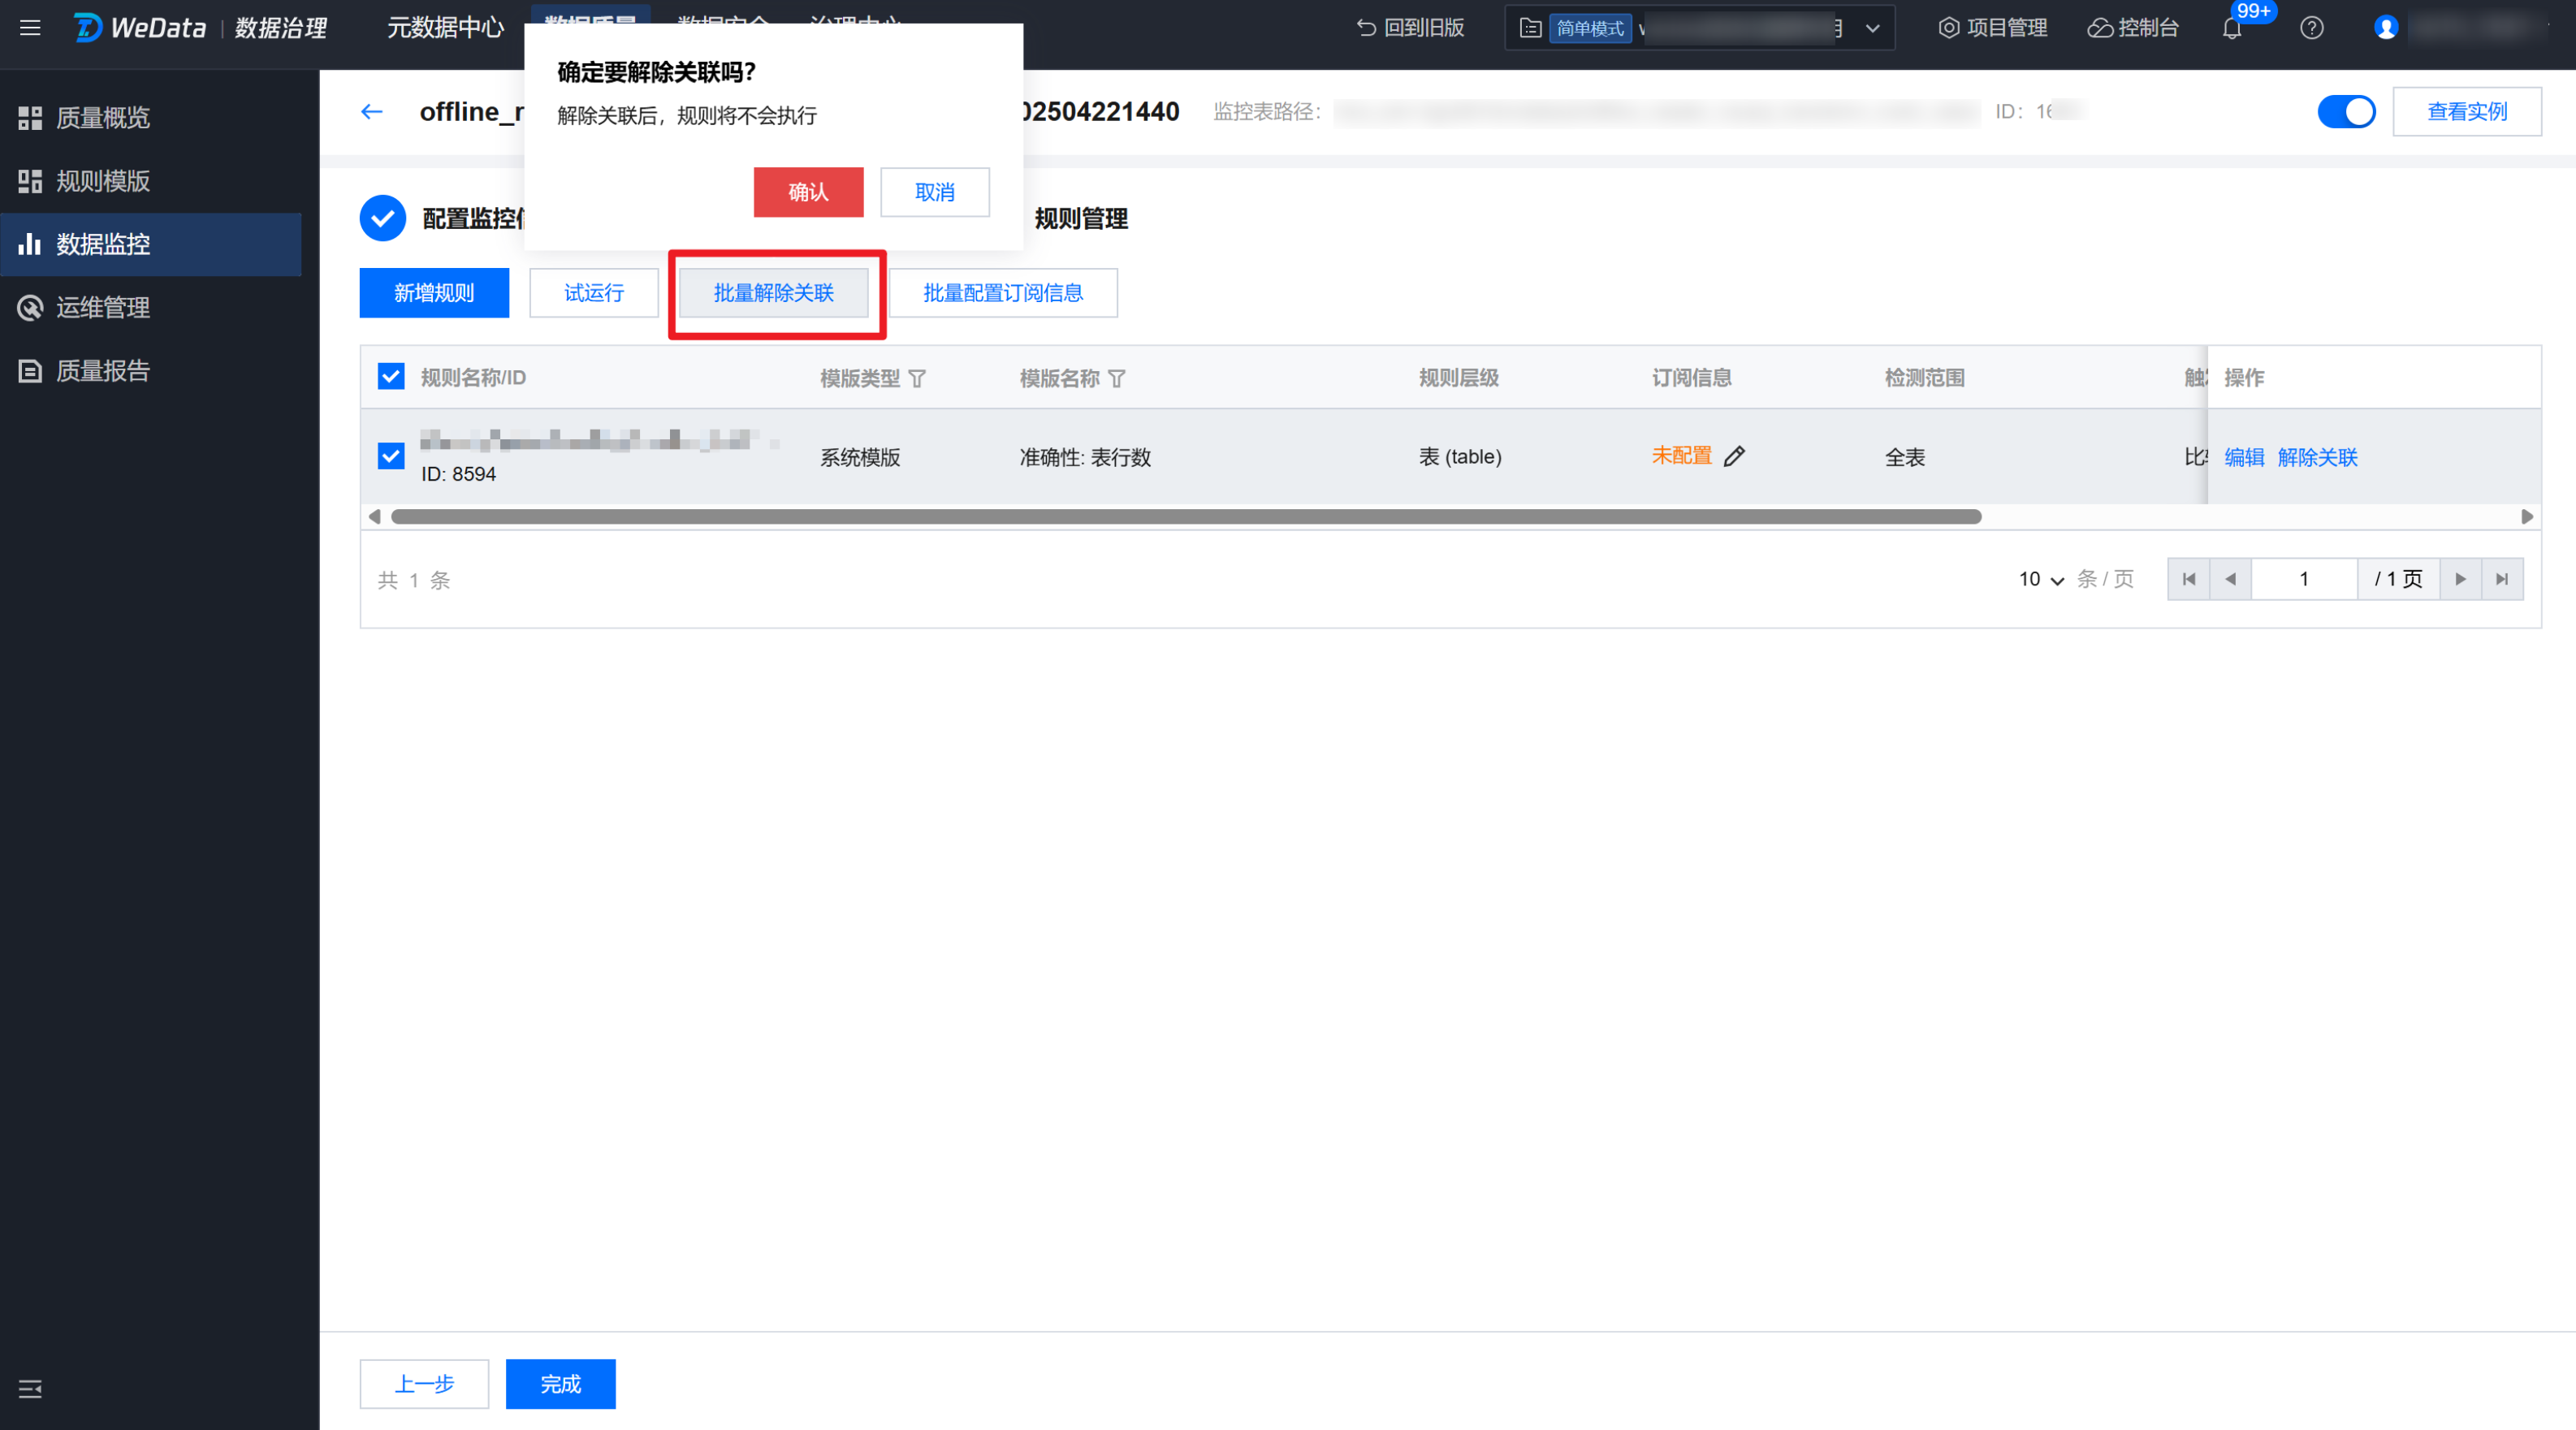Confirm disassociation with 确认

click(808, 192)
